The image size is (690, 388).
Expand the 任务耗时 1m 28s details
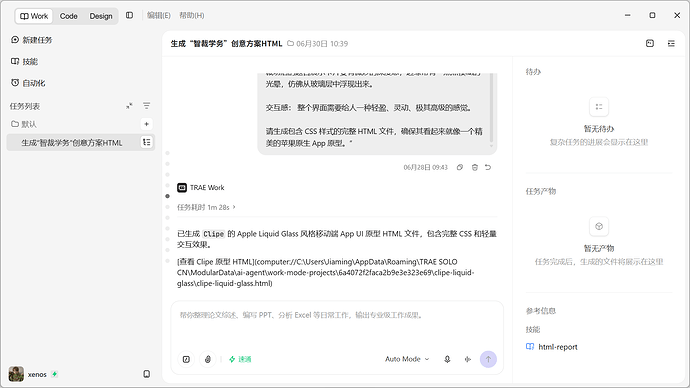(206, 207)
